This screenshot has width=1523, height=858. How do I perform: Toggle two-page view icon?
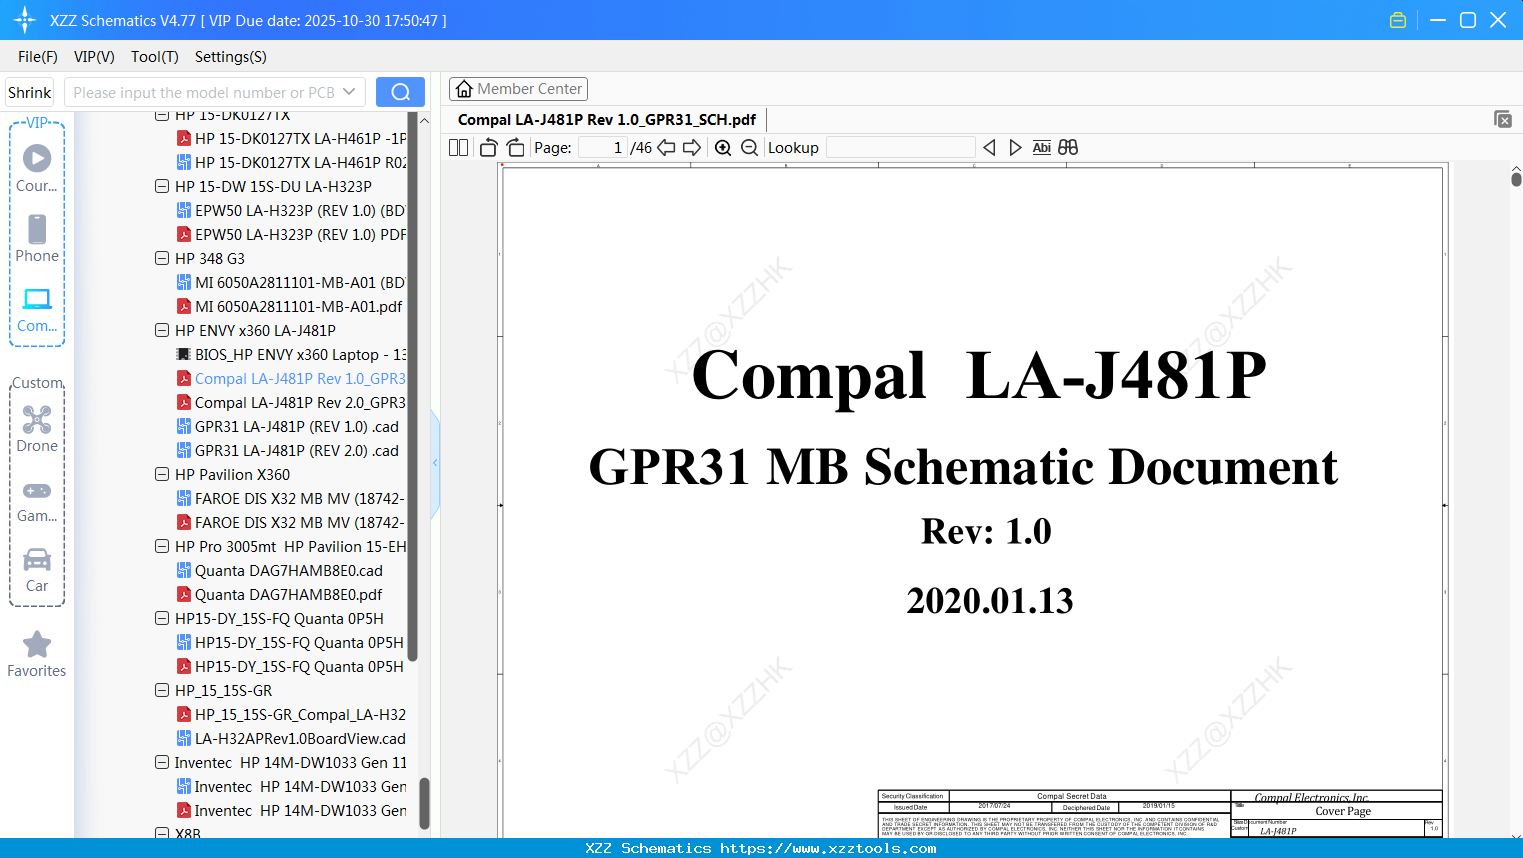(x=458, y=148)
